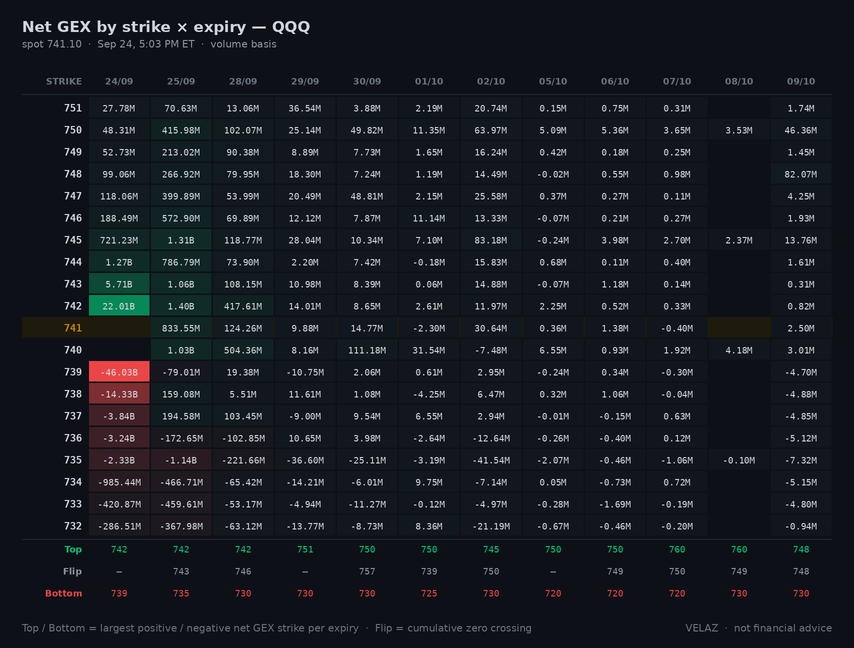
Task: Select the highlighted 741 strike row label
Action: point(72,328)
